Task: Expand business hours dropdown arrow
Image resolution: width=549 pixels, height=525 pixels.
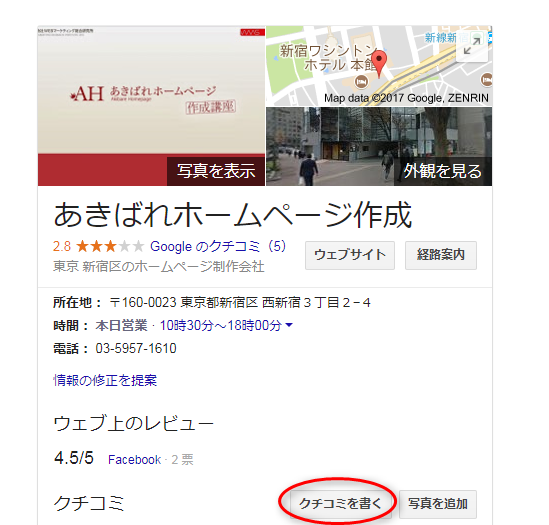Action: 289,325
